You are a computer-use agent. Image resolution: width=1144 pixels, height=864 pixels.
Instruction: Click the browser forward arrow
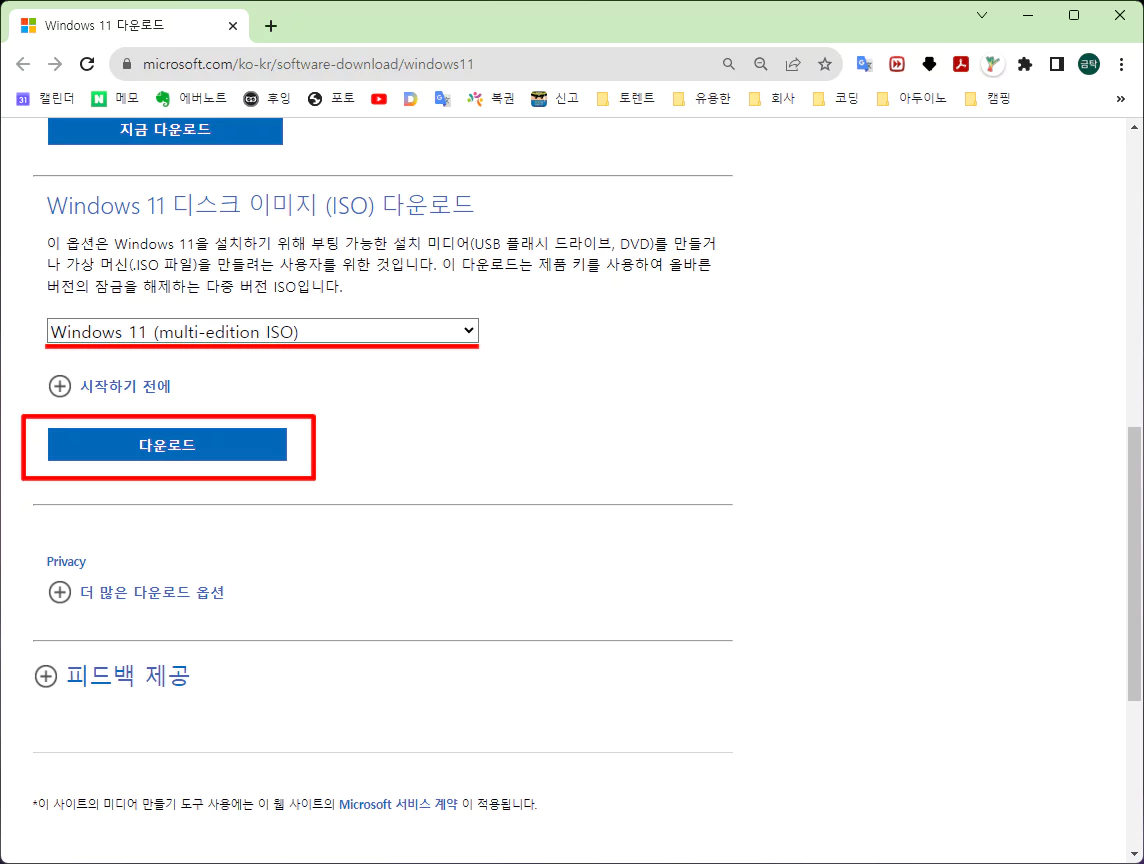click(x=55, y=64)
